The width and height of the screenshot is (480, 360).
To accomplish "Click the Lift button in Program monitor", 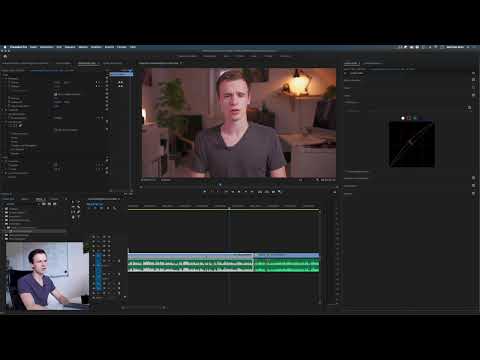I will click(260, 192).
